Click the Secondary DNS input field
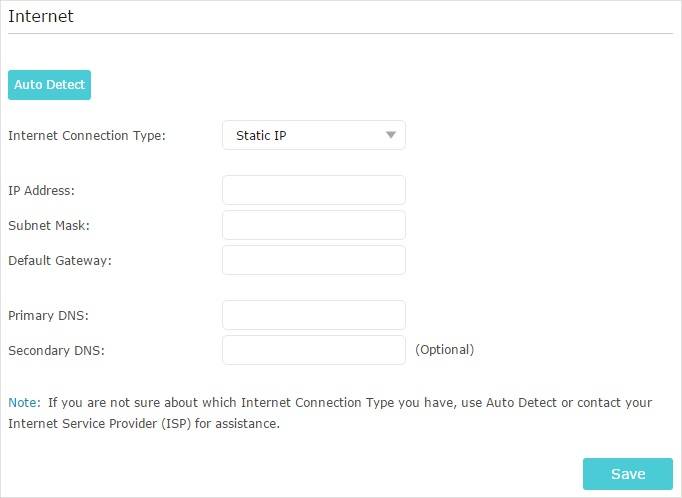 pos(313,350)
